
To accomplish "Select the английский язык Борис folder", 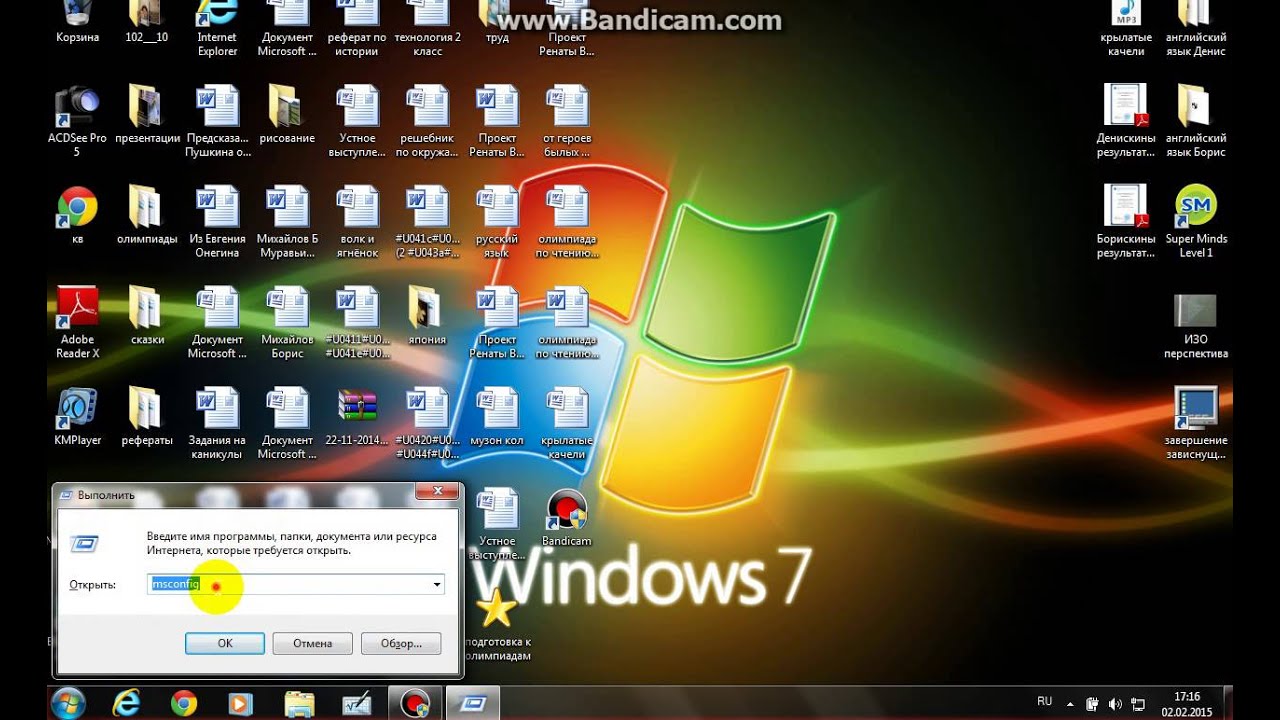I will tap(1196, 121).
